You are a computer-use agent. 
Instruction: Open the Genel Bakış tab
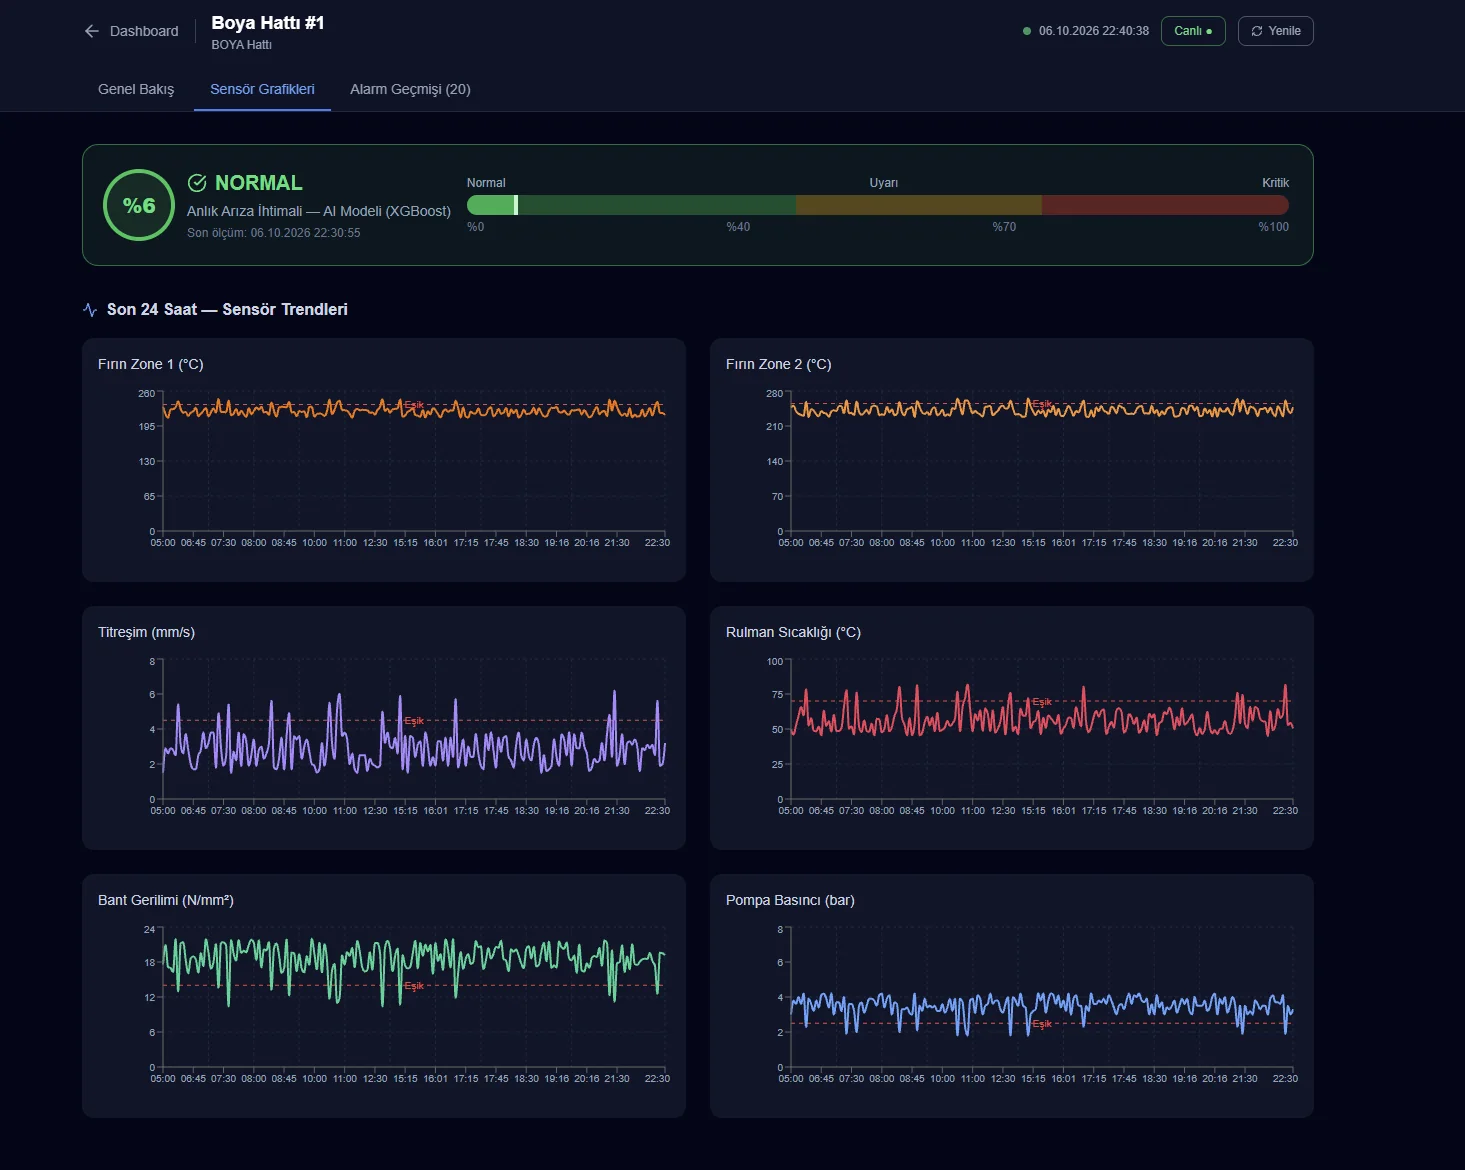click(136, 89)
